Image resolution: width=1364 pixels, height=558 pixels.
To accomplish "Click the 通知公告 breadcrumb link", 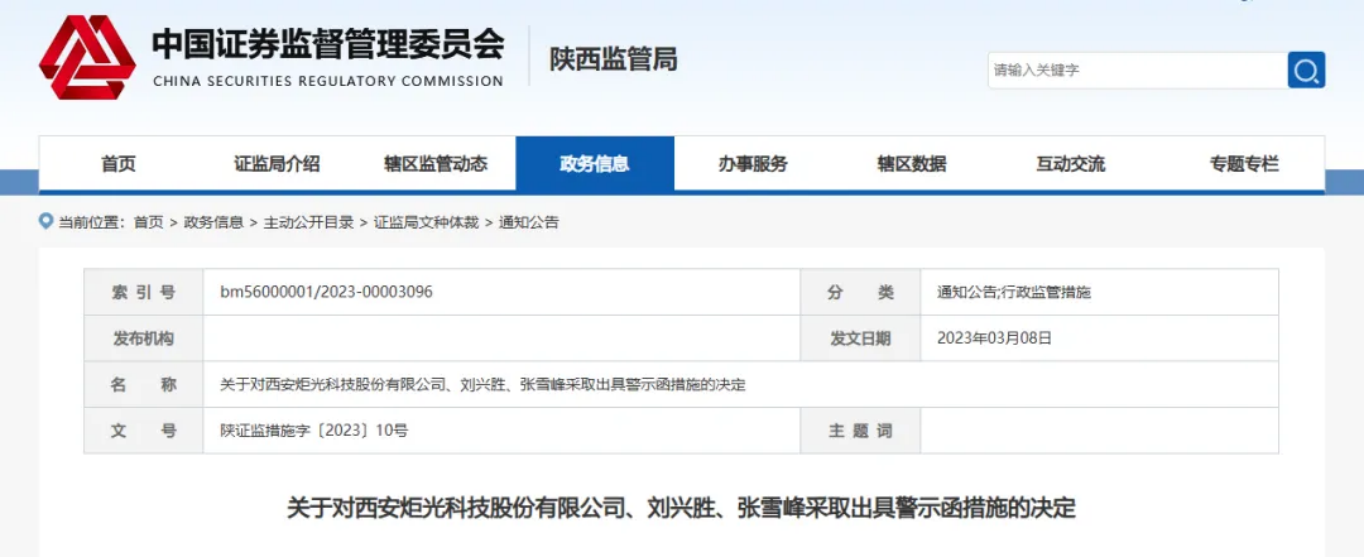I will (x=528, y=222).
